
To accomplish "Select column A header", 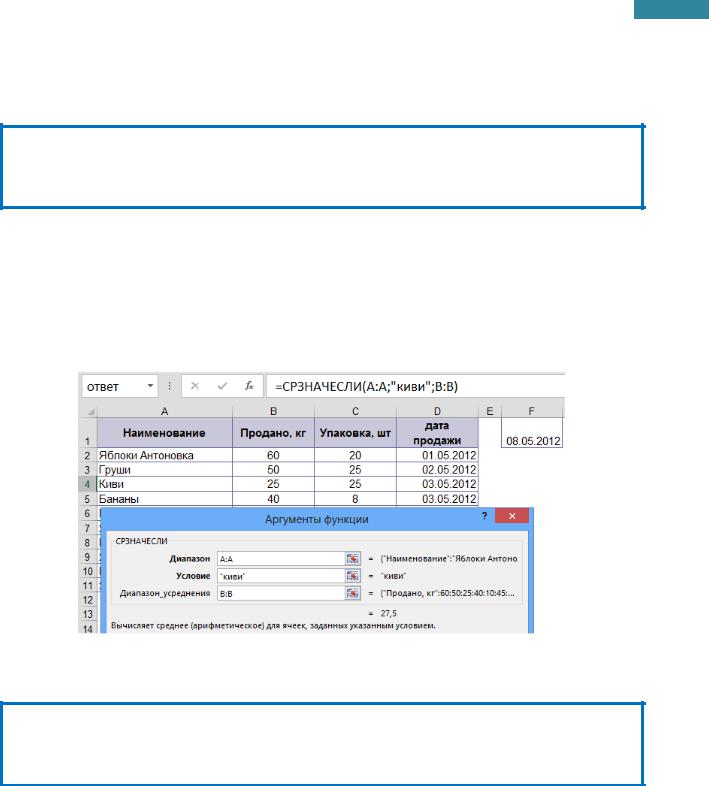I will [x=164, y=412].
